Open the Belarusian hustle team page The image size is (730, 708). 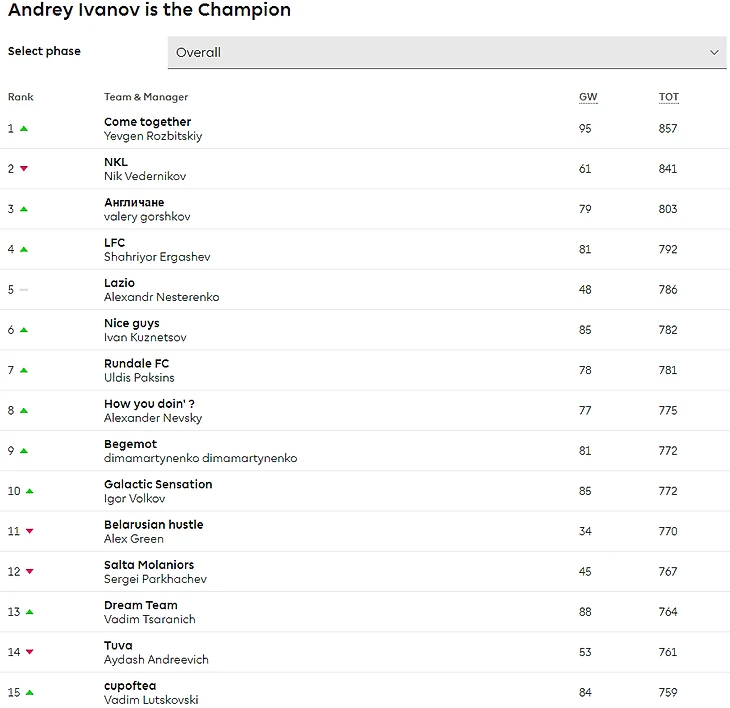click(x=153, y=524)
